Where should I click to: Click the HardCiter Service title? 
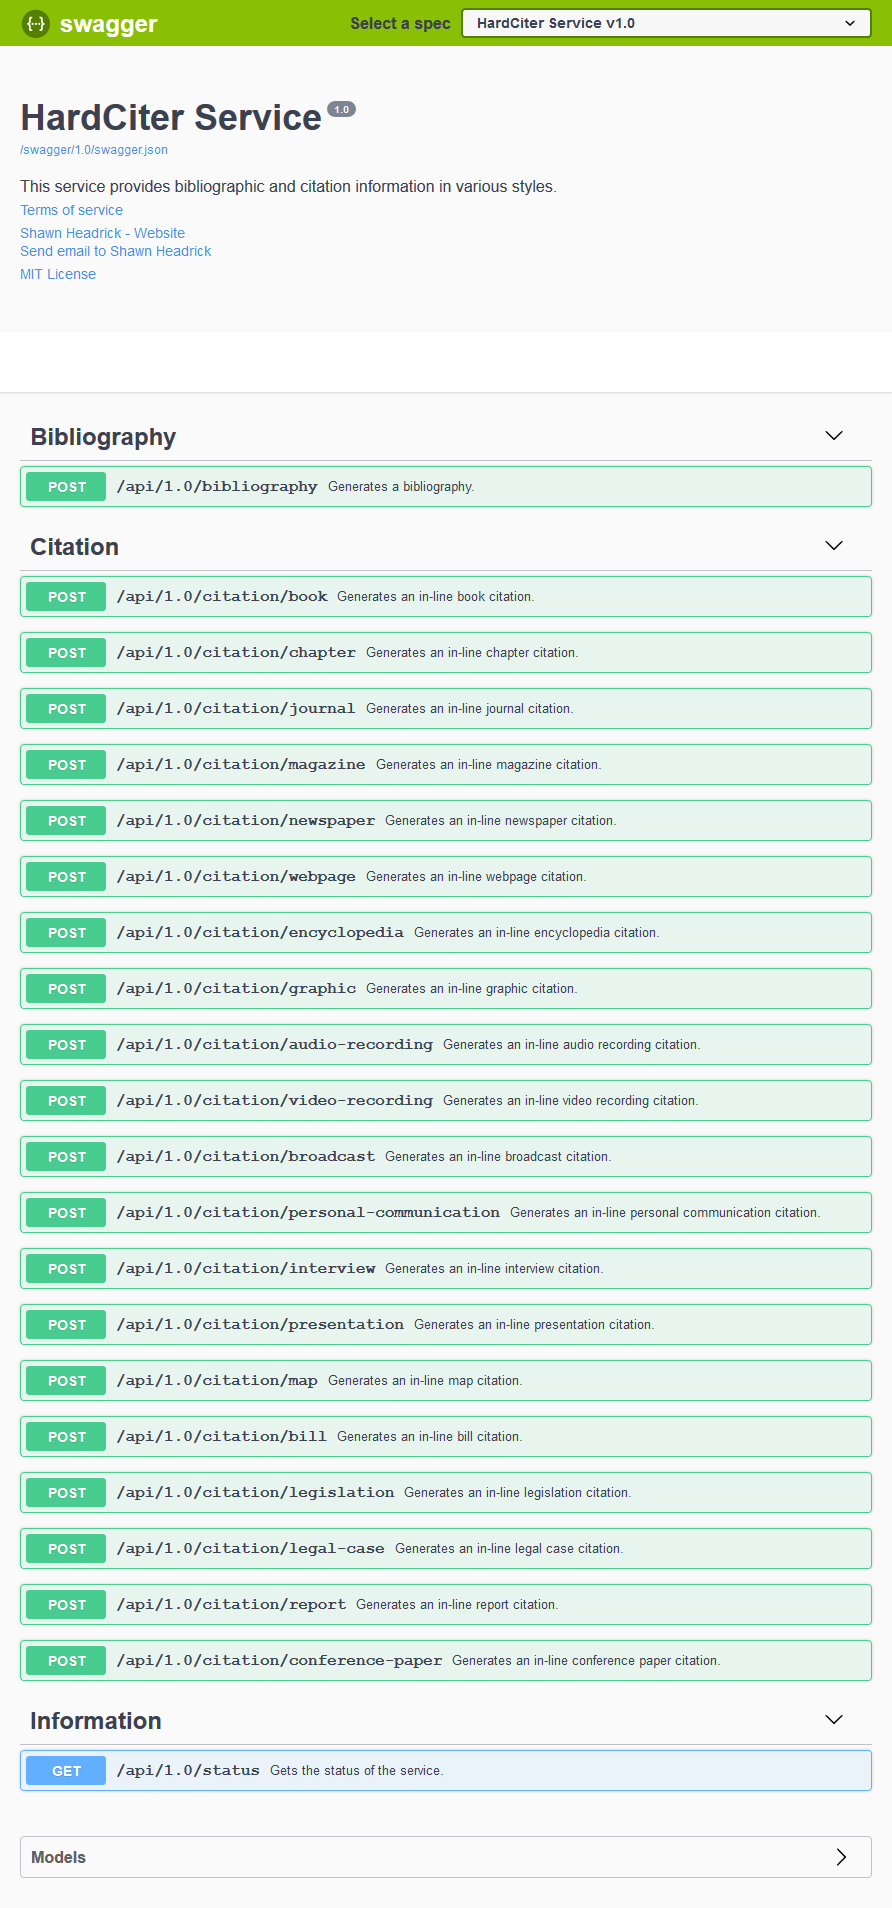pyautogui.click(x=171, y=118)
